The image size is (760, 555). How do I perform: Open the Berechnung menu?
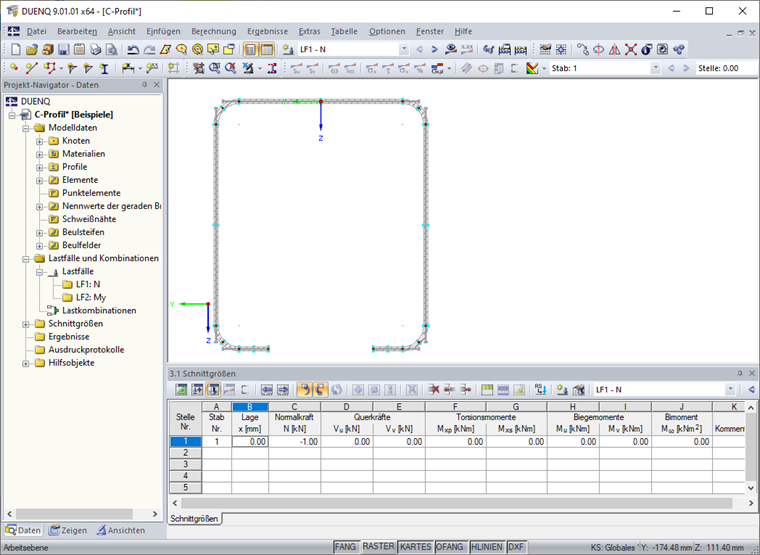click(x=214, y=31)
